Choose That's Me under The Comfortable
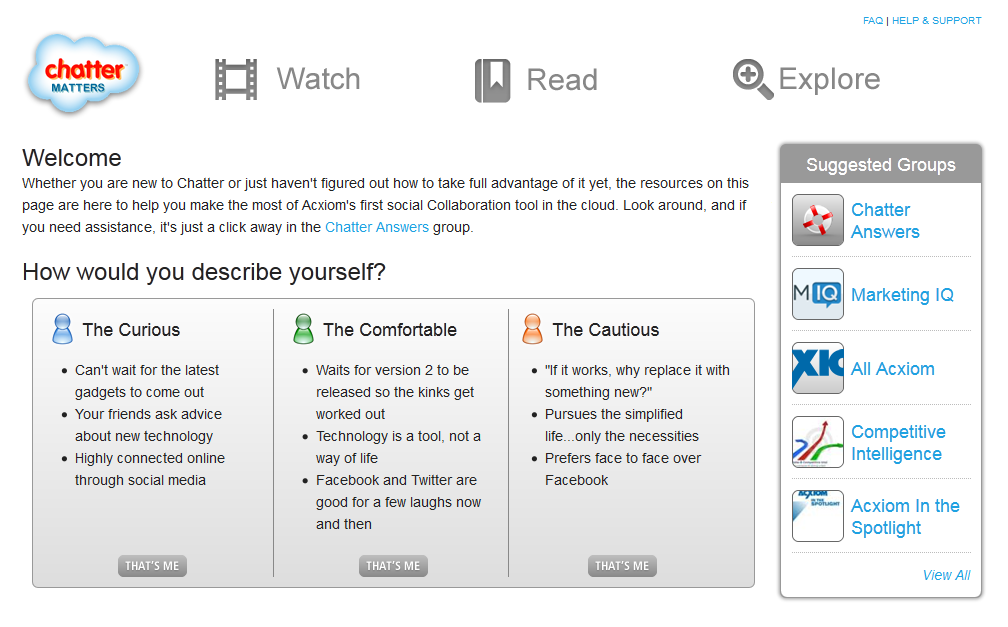The image size is (1008, 627). coord(393,566)
